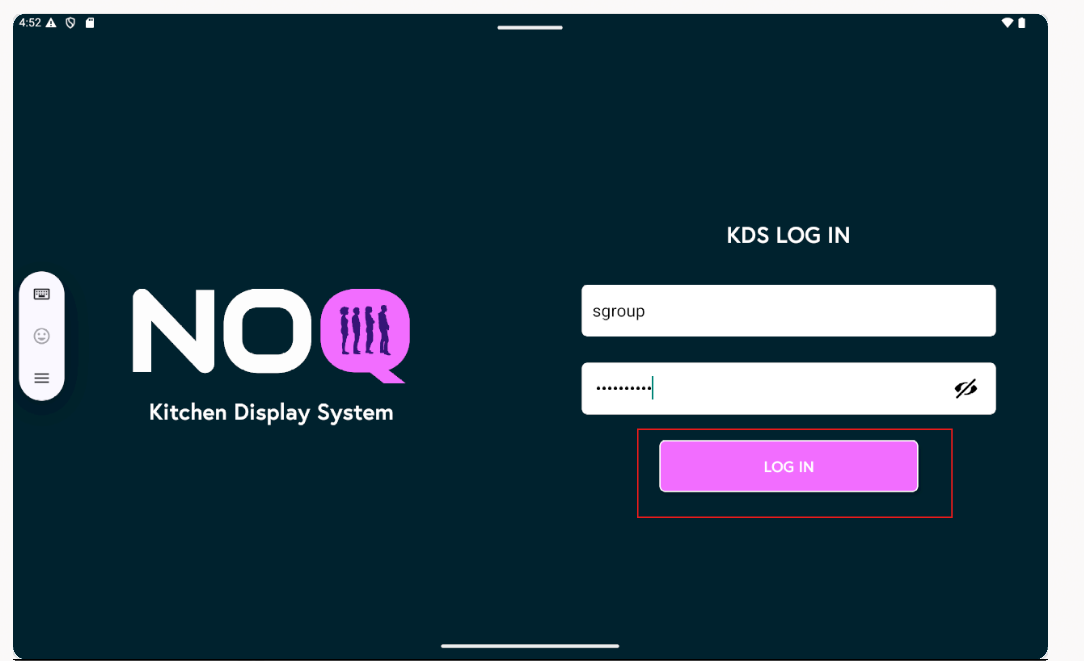Click the Kitchen Display System caption
This screenshot has height=661, width=1084.
pyautogui.click(x=271, y=412)
